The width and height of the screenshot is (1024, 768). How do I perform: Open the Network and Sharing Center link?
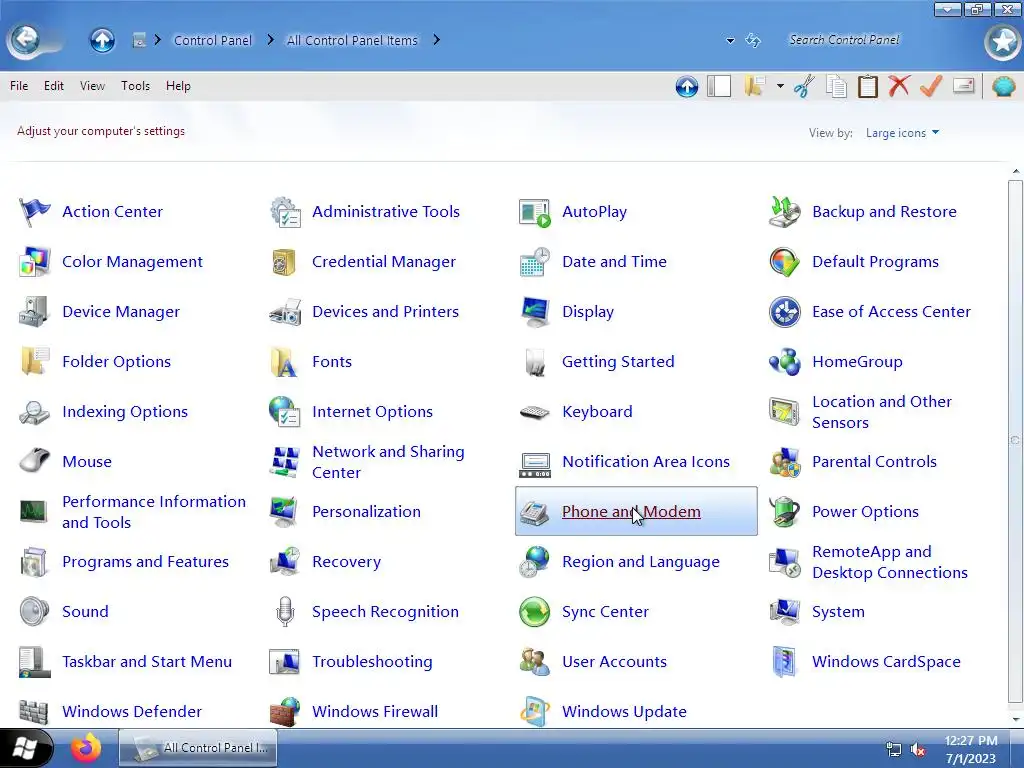pyautogui.click(x=388, y=462)
